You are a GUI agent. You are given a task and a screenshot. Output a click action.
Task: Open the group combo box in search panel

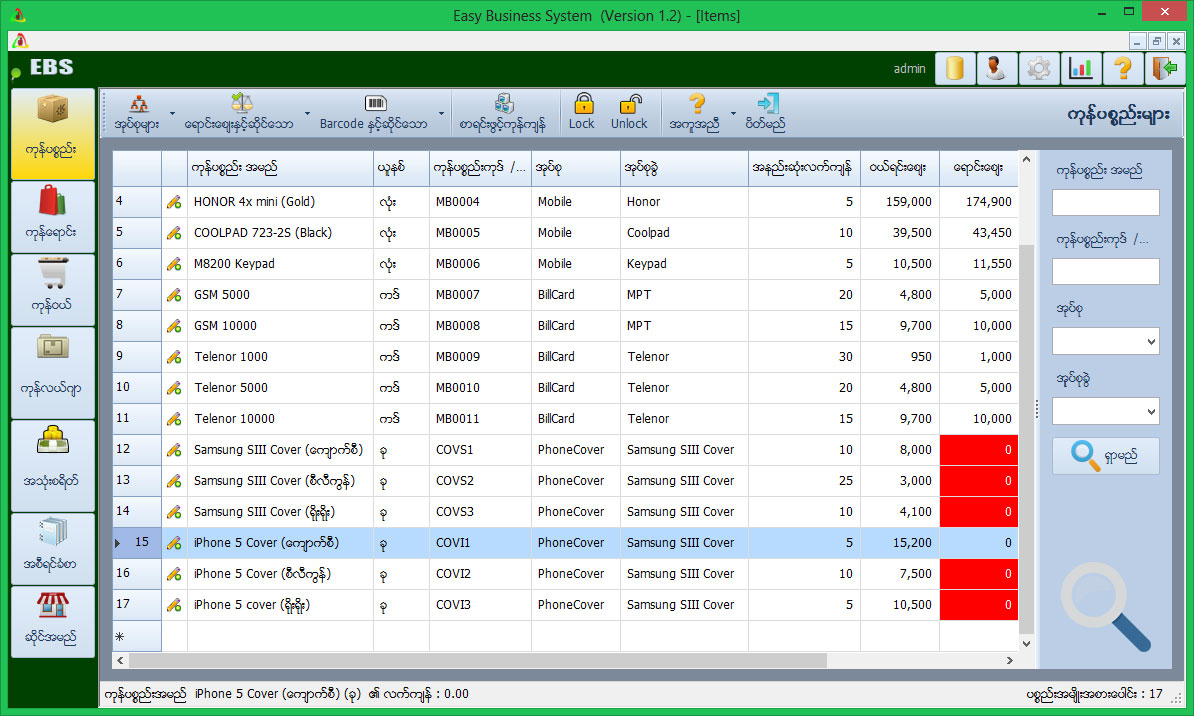tap(1106, 342)
